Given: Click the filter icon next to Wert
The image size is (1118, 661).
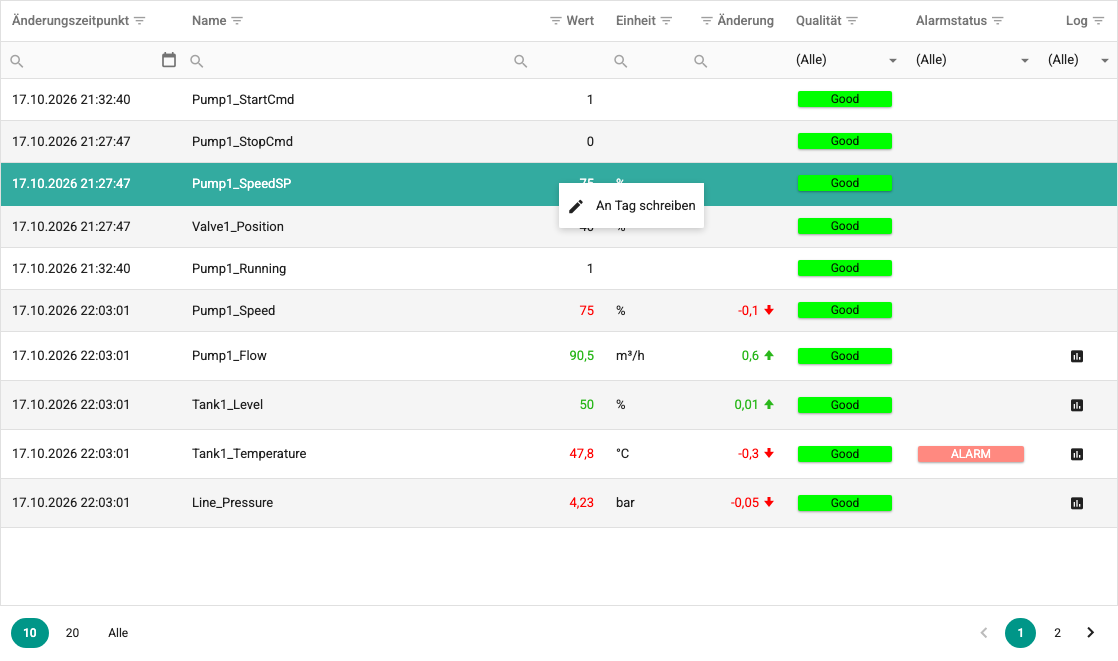Looking at the screenshot, I should [x=555, y=21].
